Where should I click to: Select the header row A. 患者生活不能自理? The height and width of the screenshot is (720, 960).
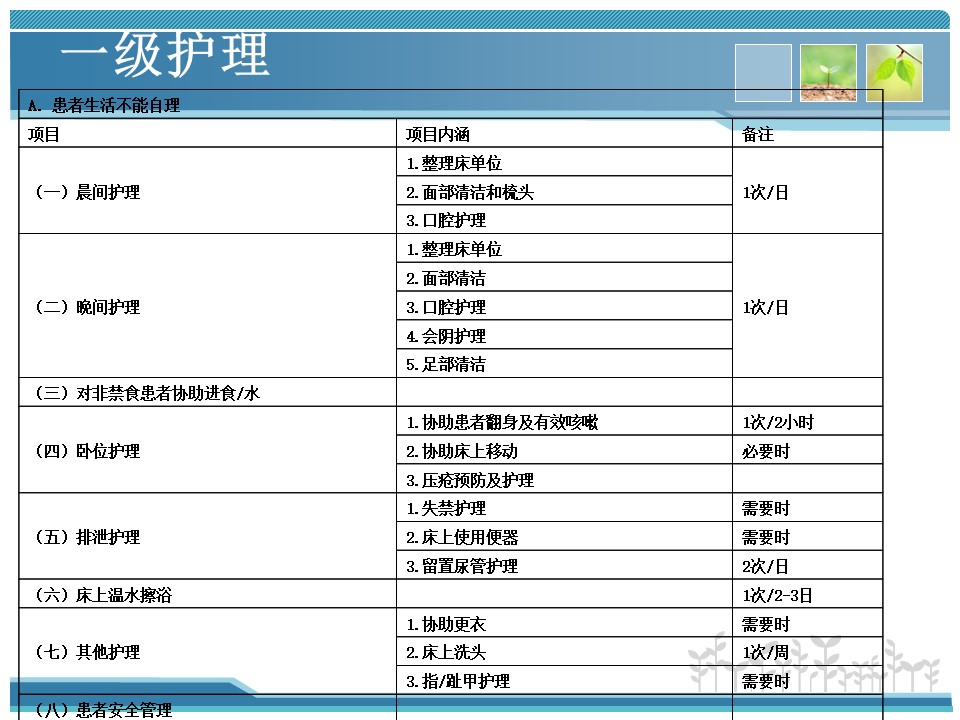click(x=451, y=104)
